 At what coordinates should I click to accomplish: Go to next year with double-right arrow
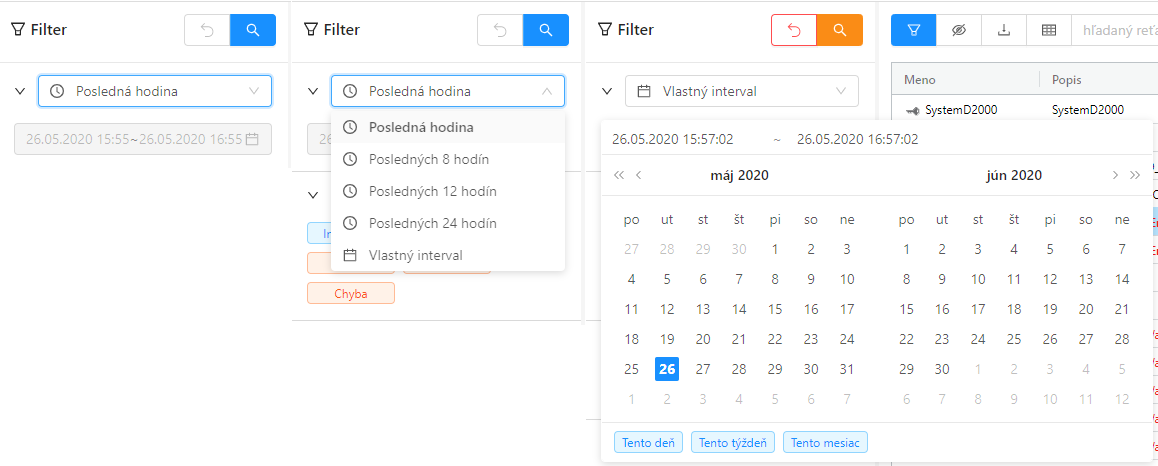(1134, 175)
